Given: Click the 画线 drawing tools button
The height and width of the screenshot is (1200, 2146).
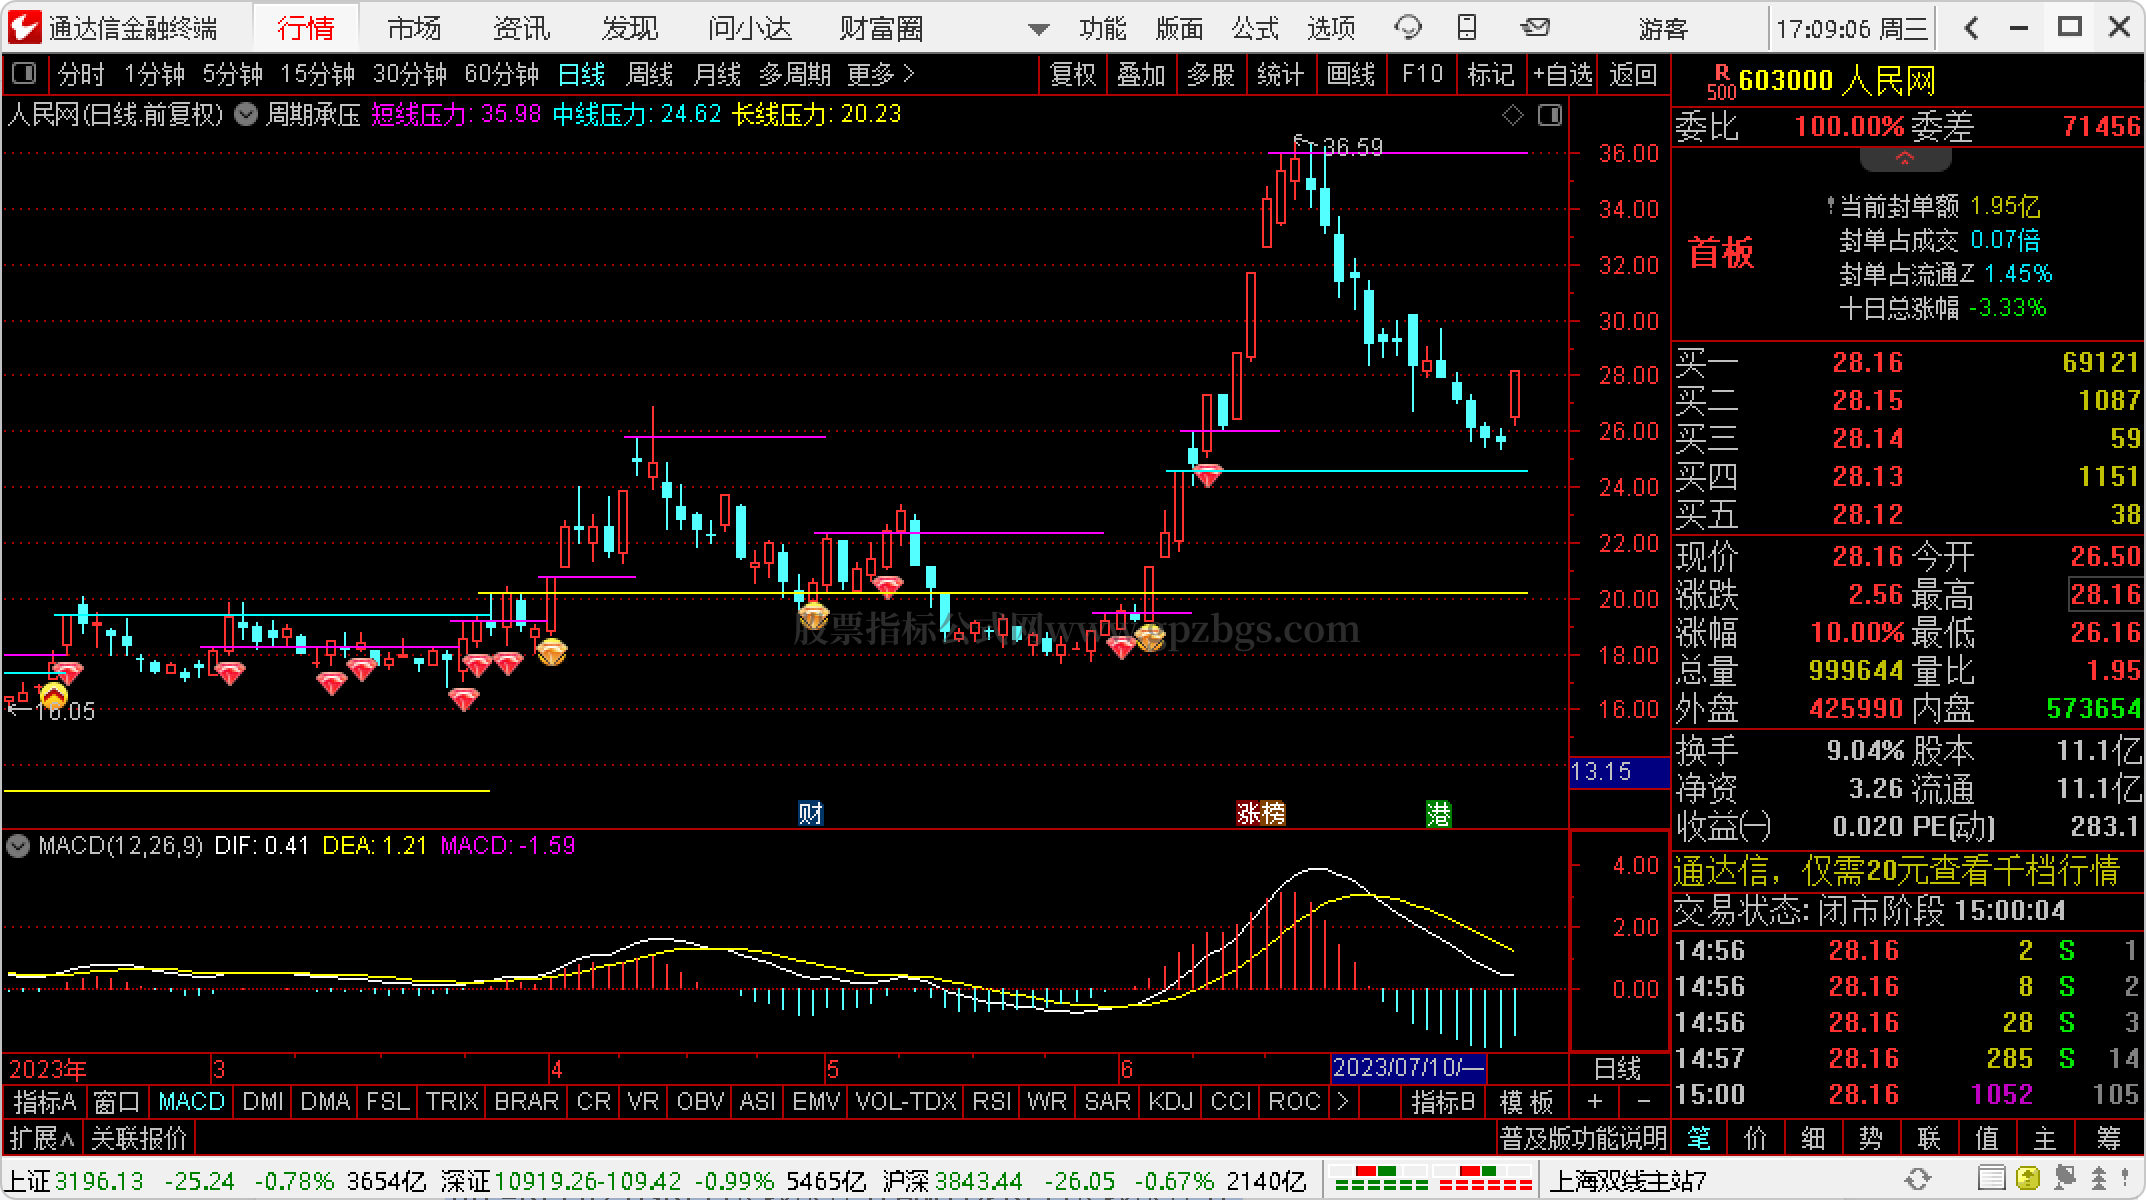Looking at the screenshot, I should pos(1351,75).
